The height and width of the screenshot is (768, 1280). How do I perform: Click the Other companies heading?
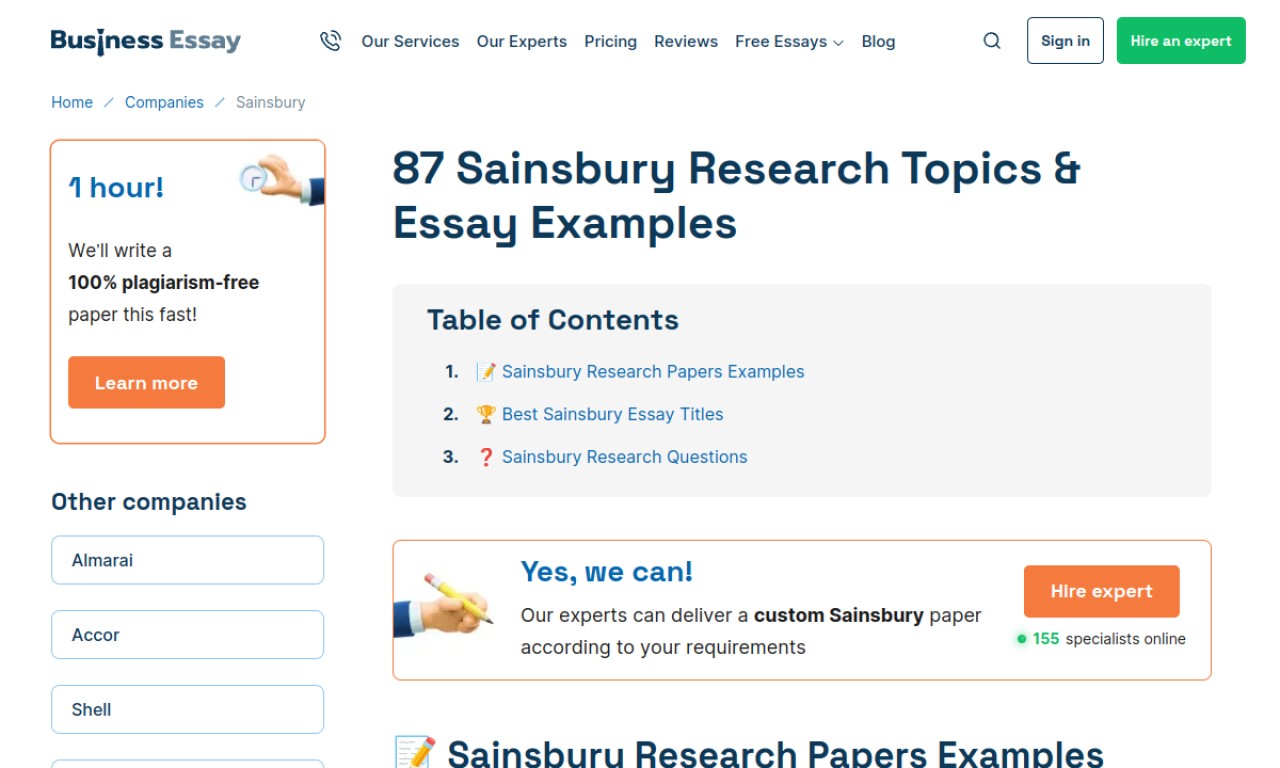click(x=149, y=502)
